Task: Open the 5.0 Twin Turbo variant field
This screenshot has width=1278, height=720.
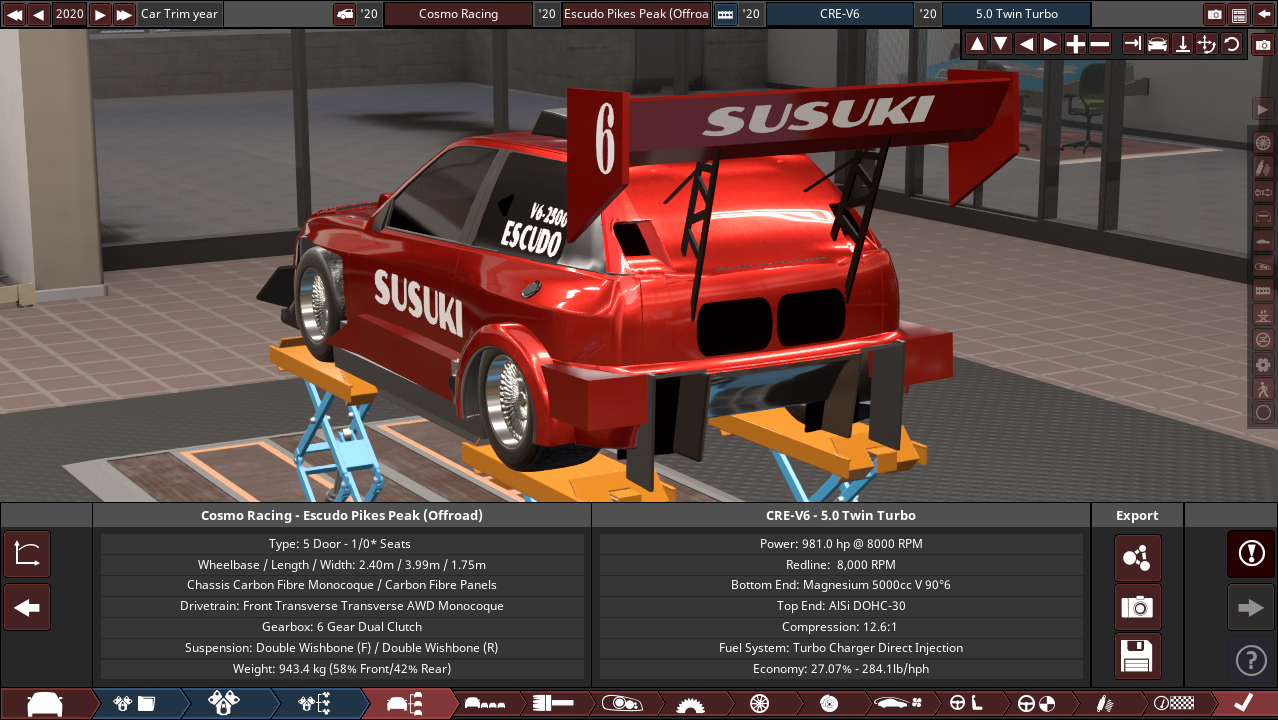Action: (x=1017, y=14)
